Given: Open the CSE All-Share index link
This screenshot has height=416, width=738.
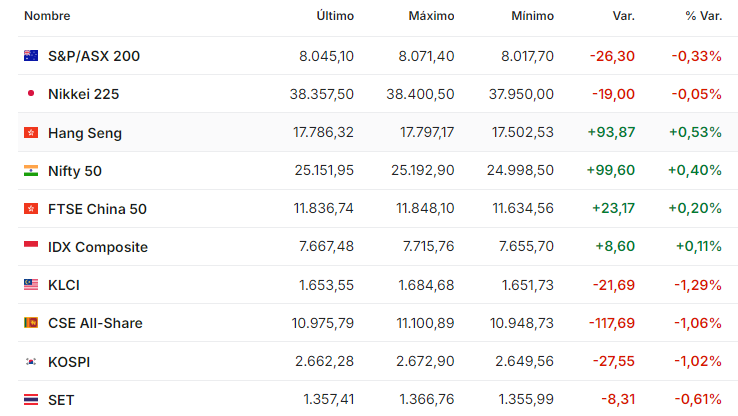Looking at the screenshot, I should [x=95, y=323].
